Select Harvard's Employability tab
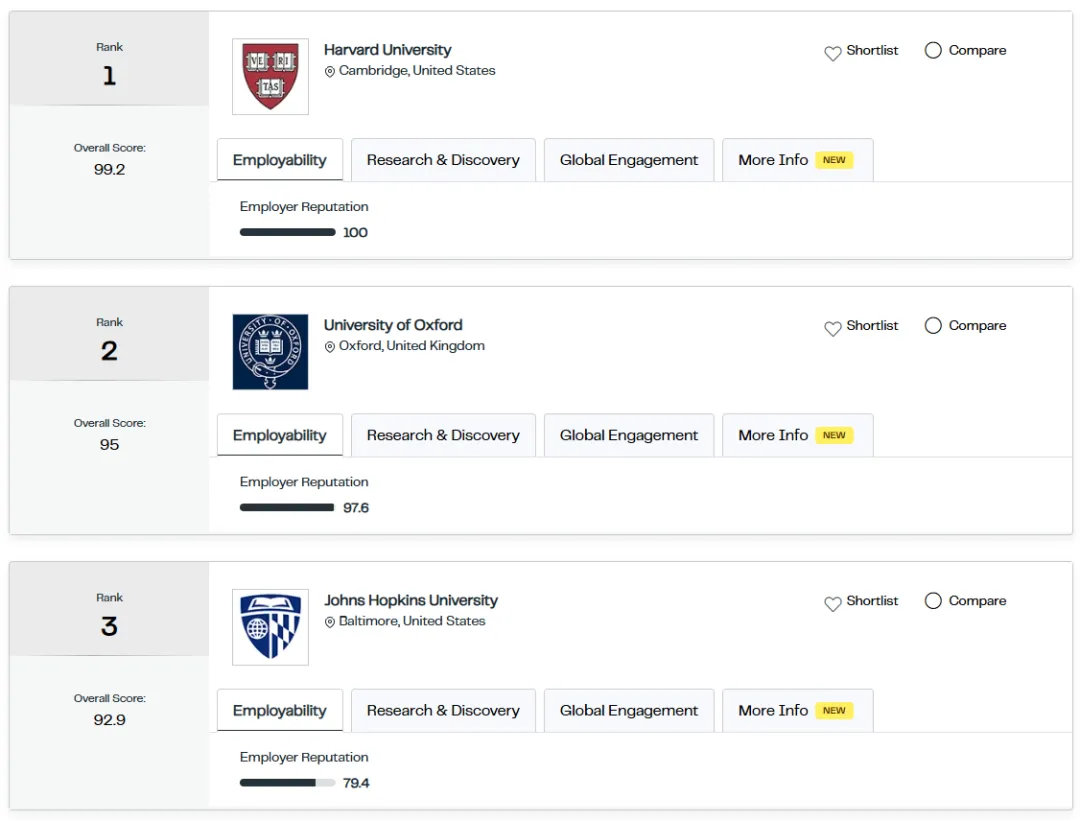 pyautogui.click(x=280, y=160)
